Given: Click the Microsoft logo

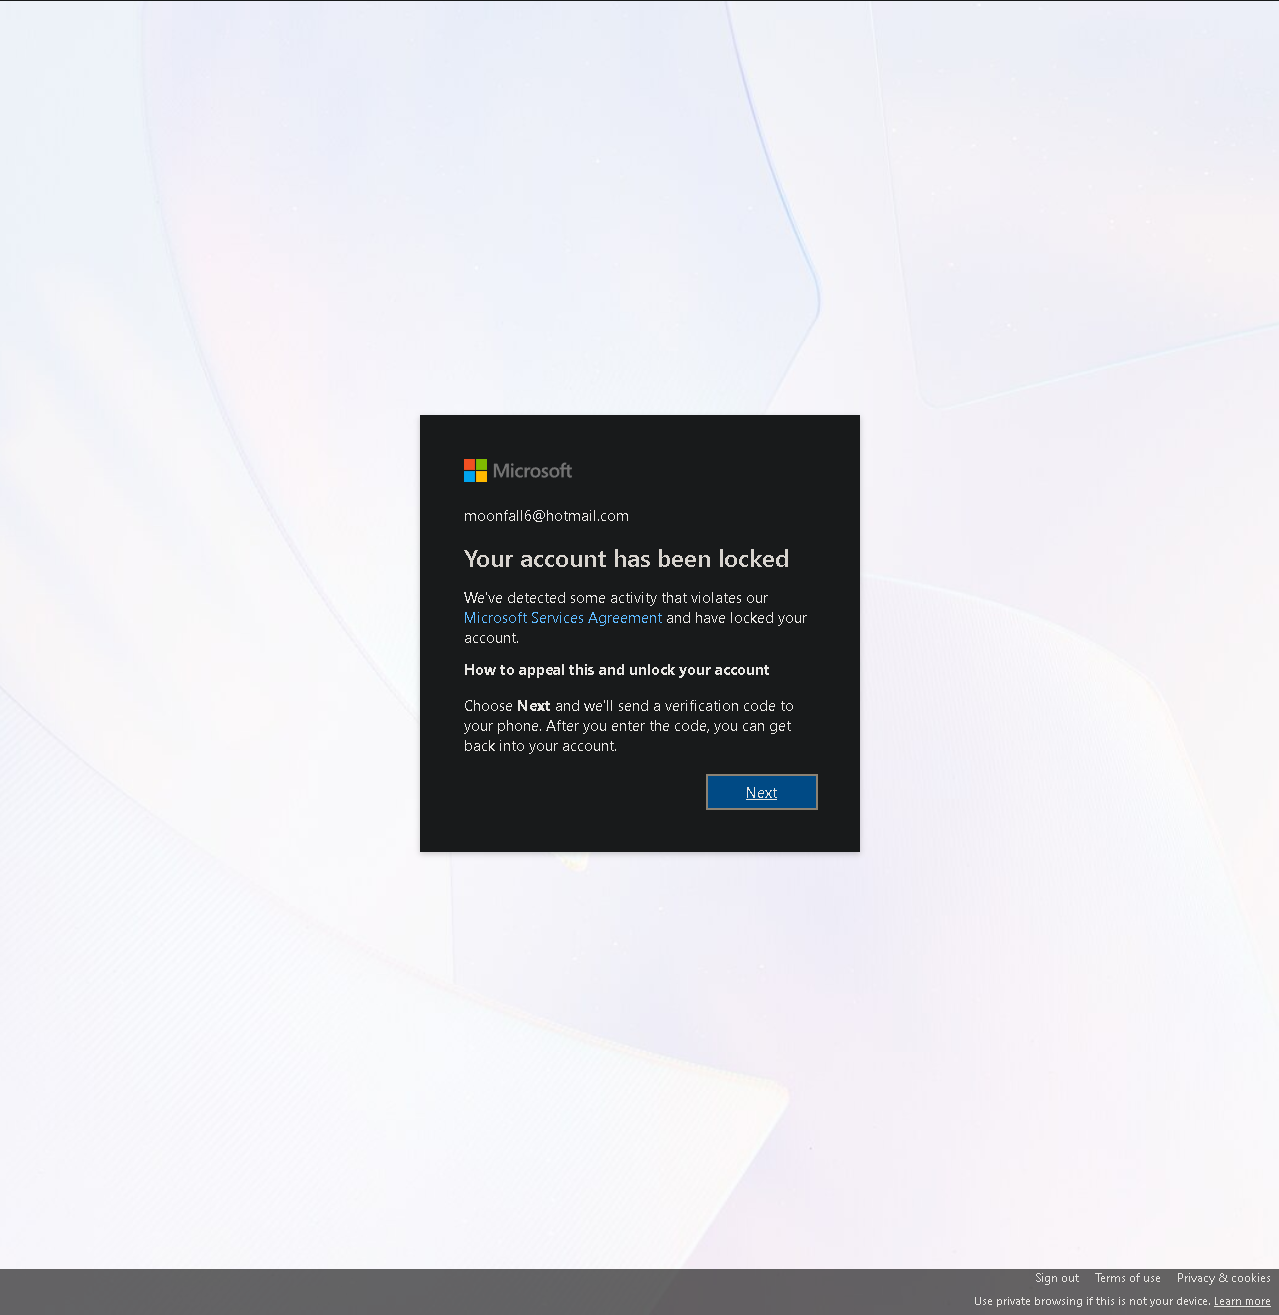Looking at the screenshot, I should [x=518, y=470].
